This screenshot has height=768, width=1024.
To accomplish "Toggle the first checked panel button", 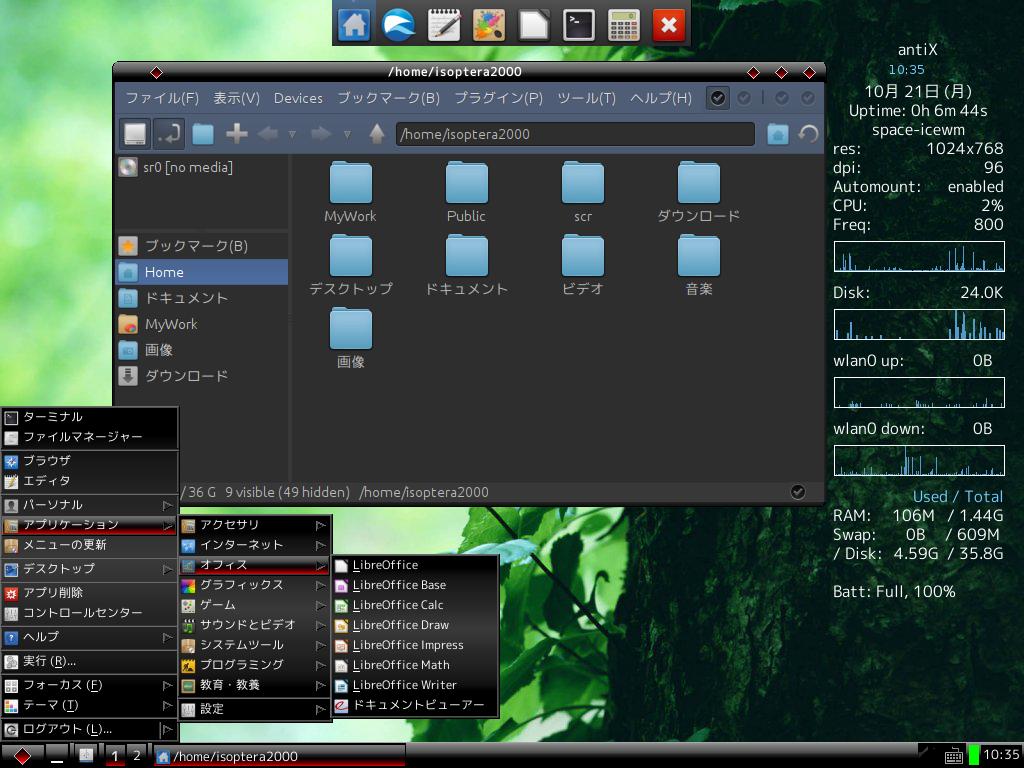I will tap(717, 98).
